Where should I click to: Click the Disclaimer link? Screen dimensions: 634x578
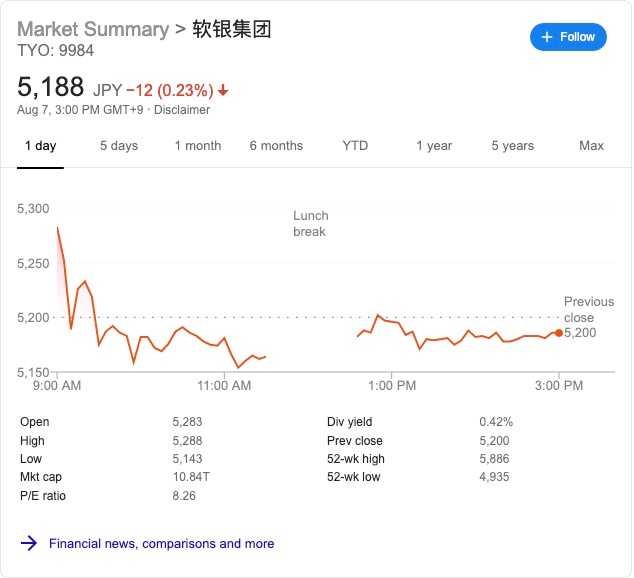pos(182,110)
